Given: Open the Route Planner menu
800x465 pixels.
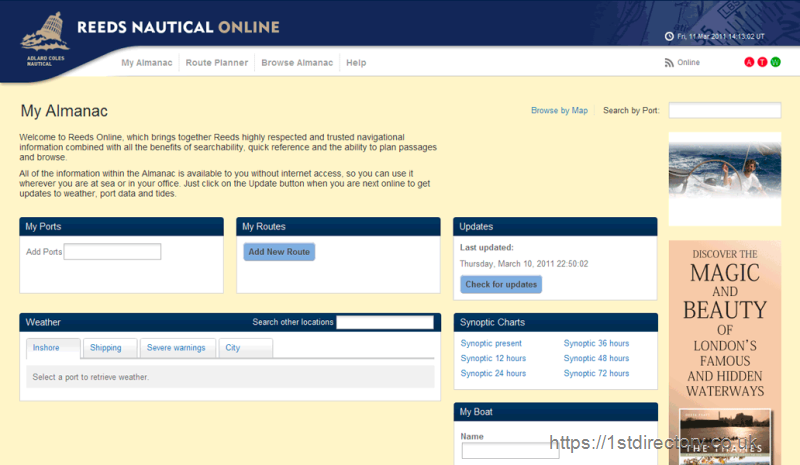Looking at the screenshot, I should point(217,63).
